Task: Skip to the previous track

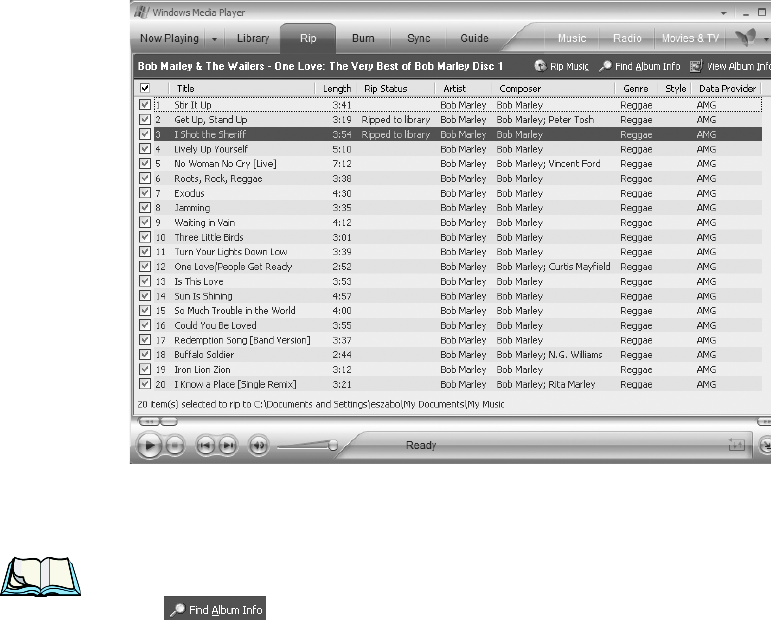Action: click(205, 445)
